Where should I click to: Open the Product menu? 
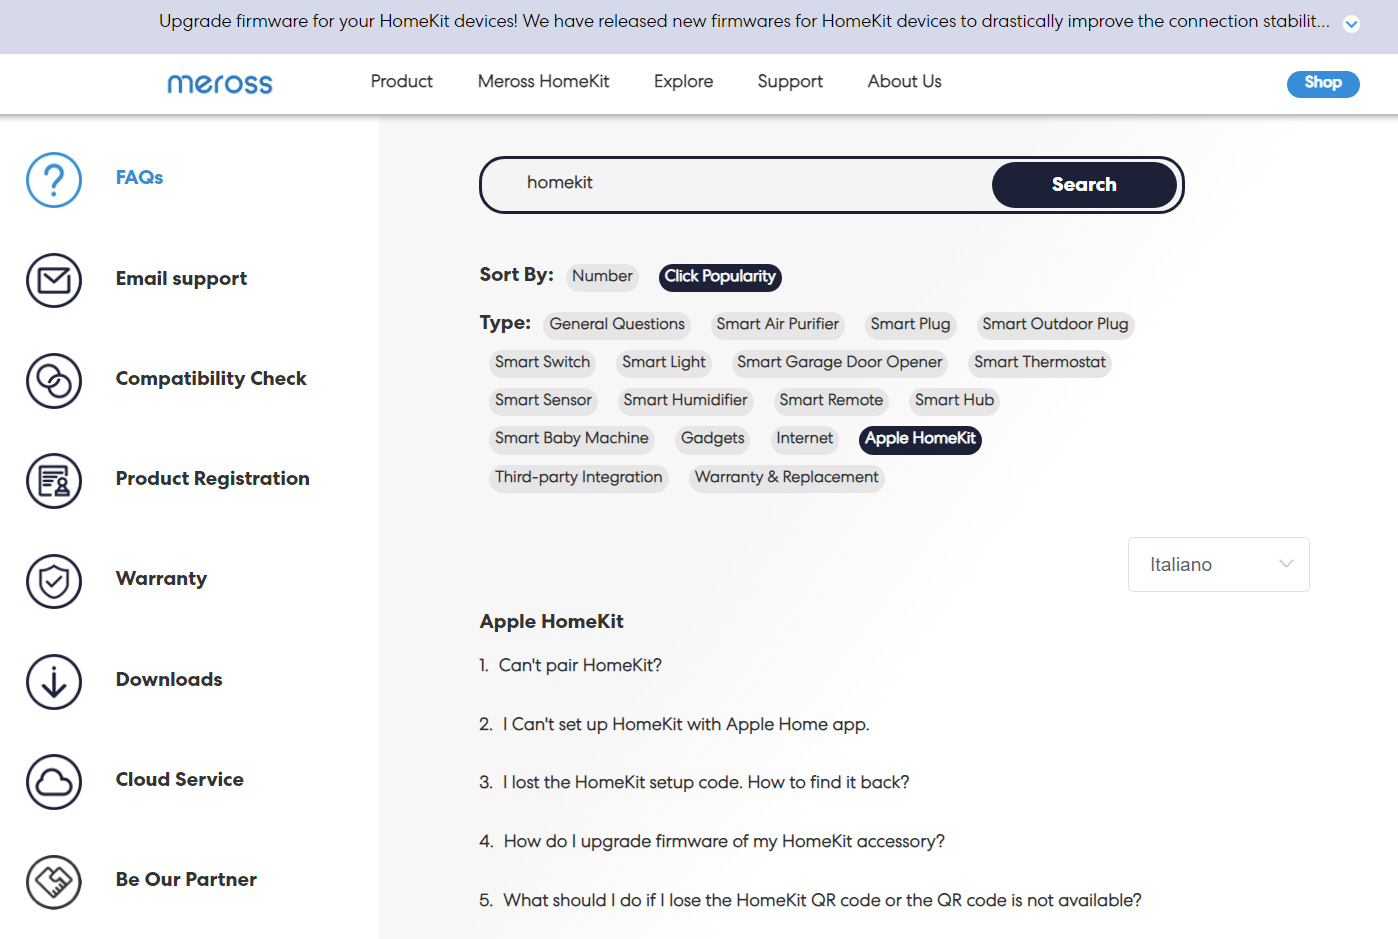click(x=402, y=82)
